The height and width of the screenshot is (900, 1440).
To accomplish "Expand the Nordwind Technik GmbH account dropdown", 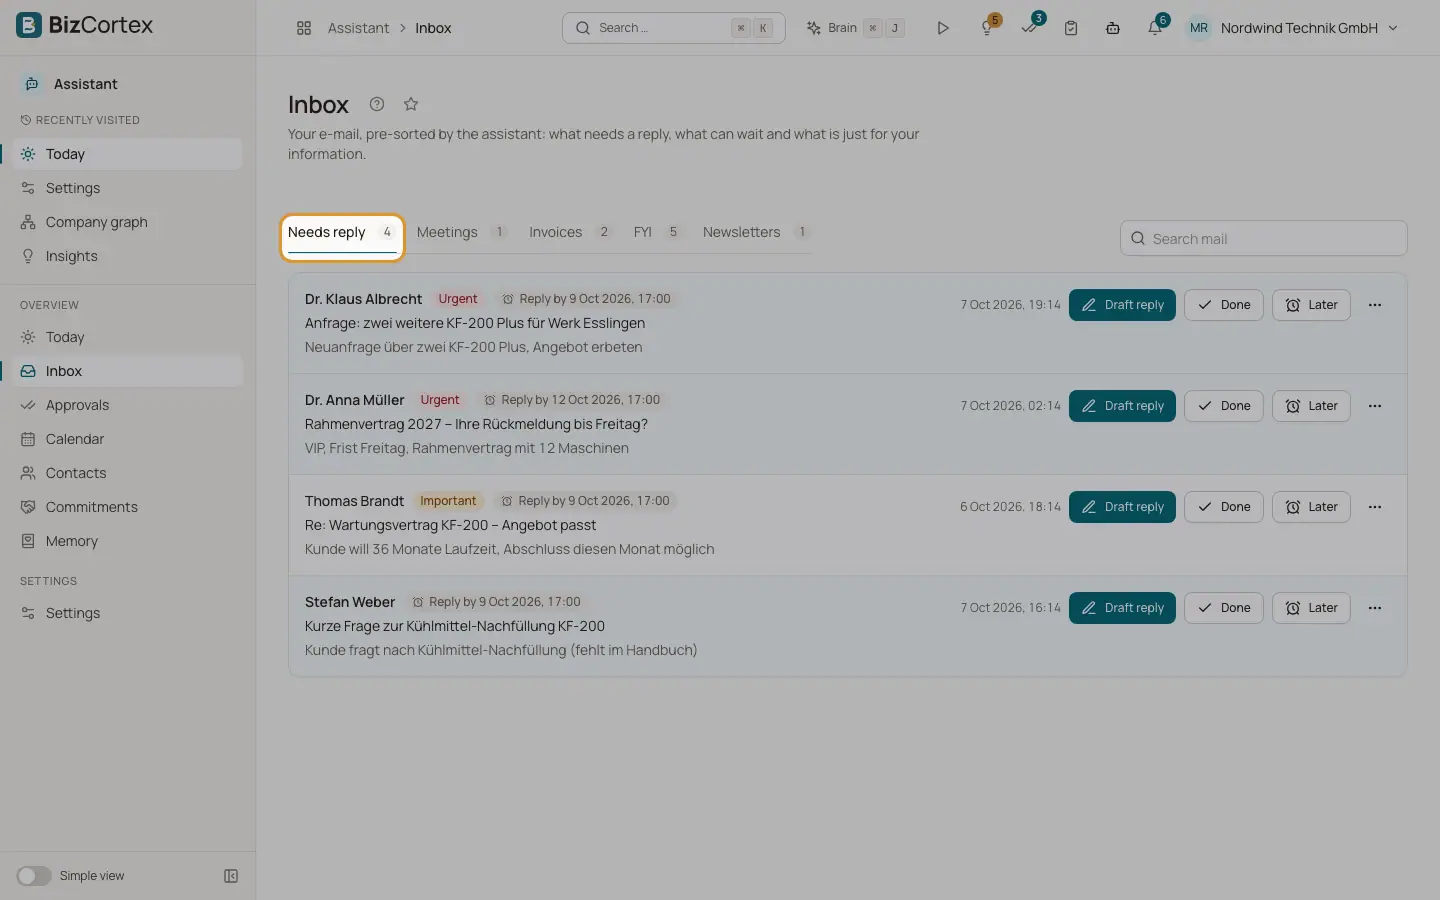I will tap(1292, 28).
